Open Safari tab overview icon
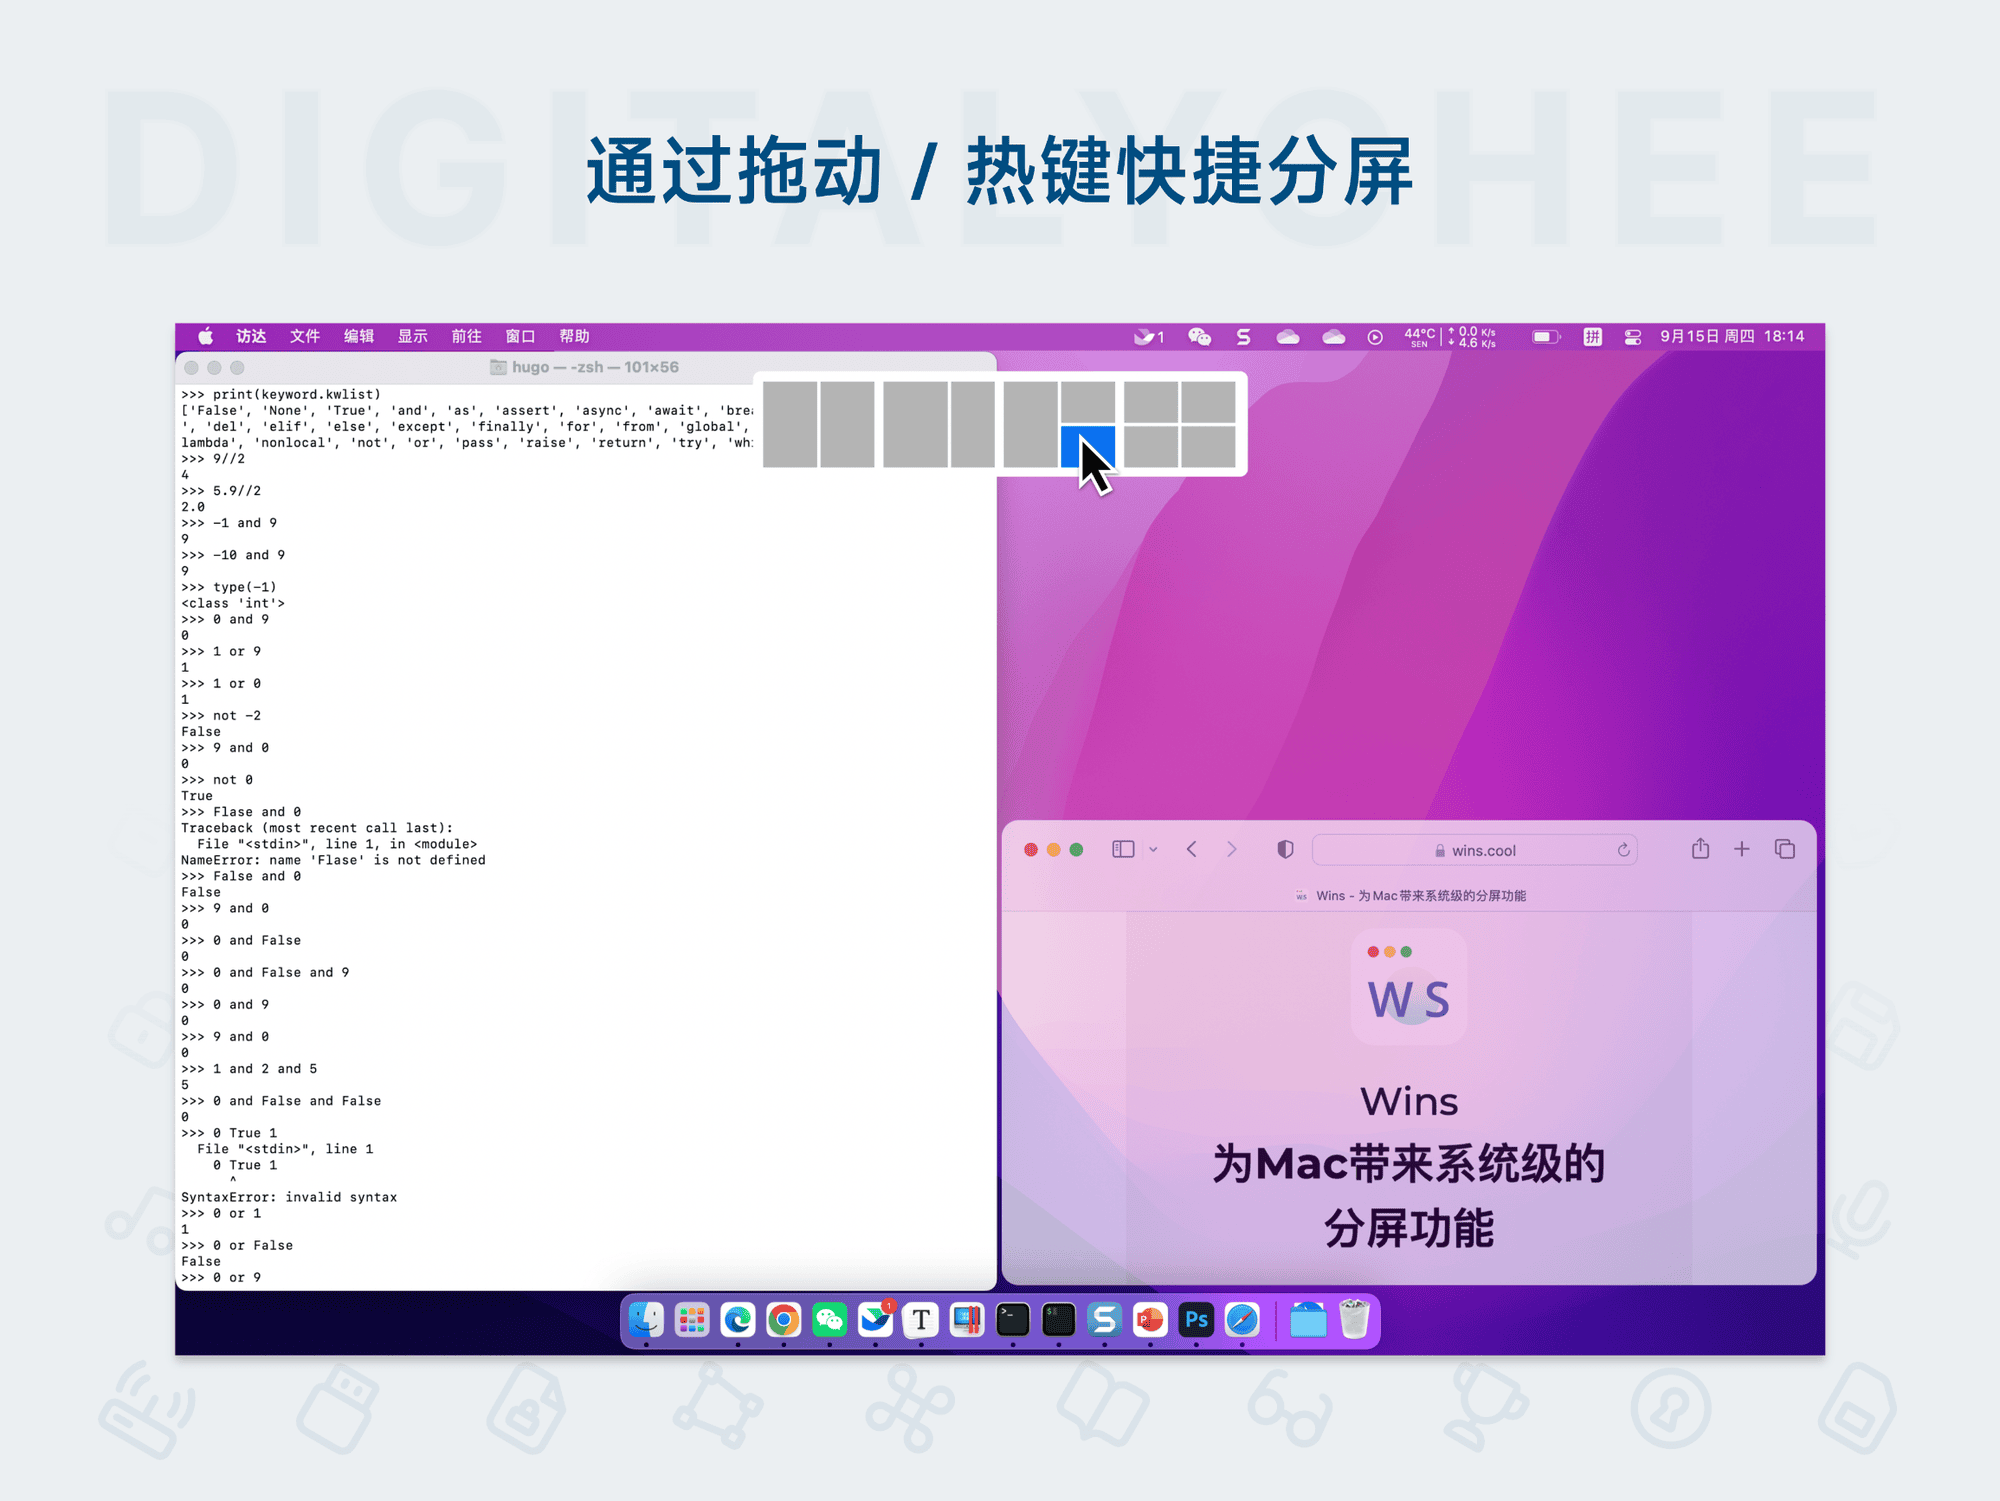The image size is (2000, 1501). (x=1785, y=849)
